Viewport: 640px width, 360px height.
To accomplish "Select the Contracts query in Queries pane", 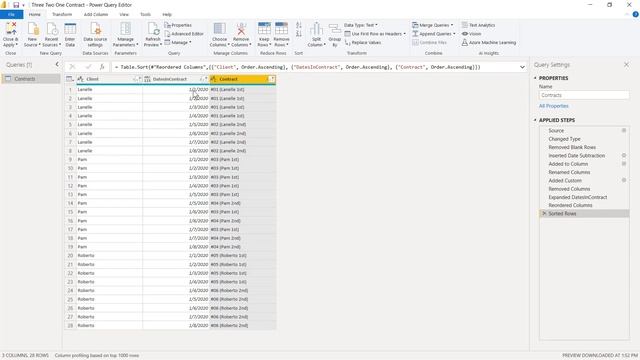I will pyautogui.click(x=31, y=79).
